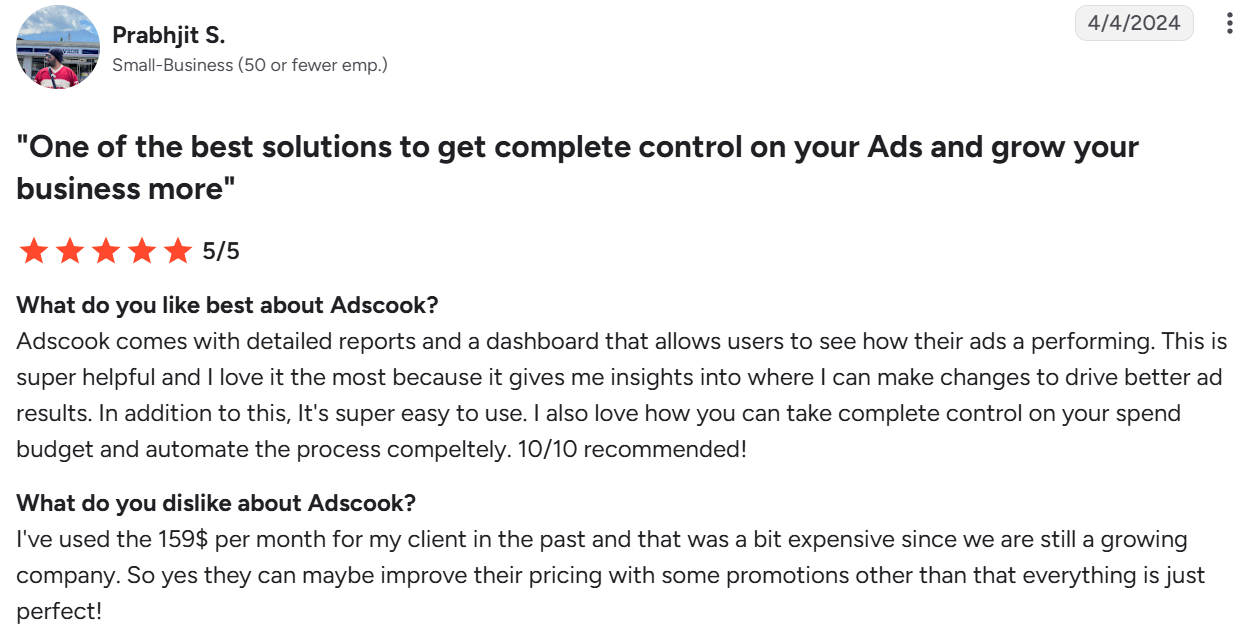This screenshot has height=639, width=1242.
Task: Open Prabhjit S. profile avatar photo
Action: 58,47
